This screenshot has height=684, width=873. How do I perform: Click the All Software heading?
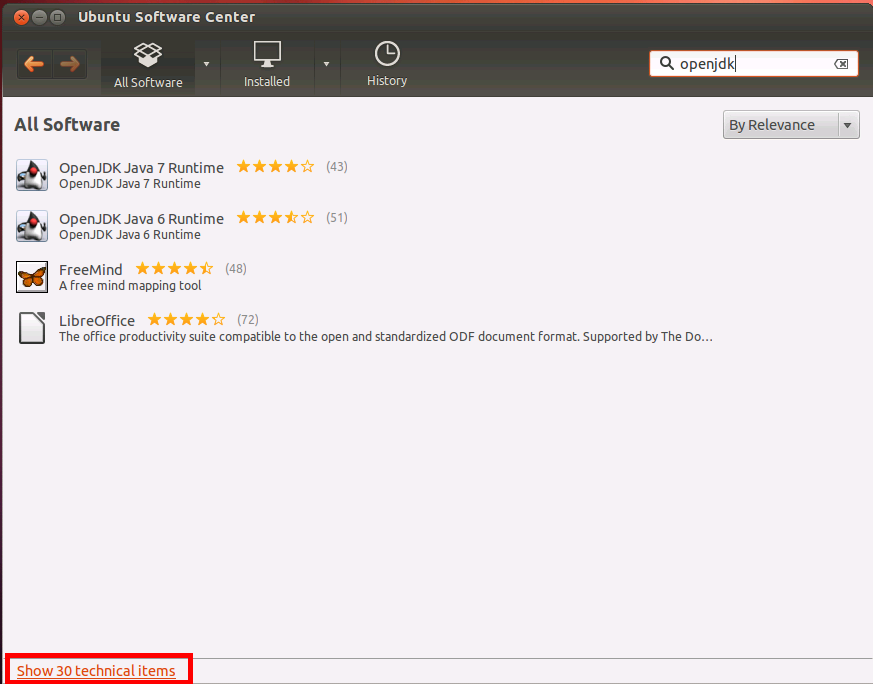(x=67, y=125)
